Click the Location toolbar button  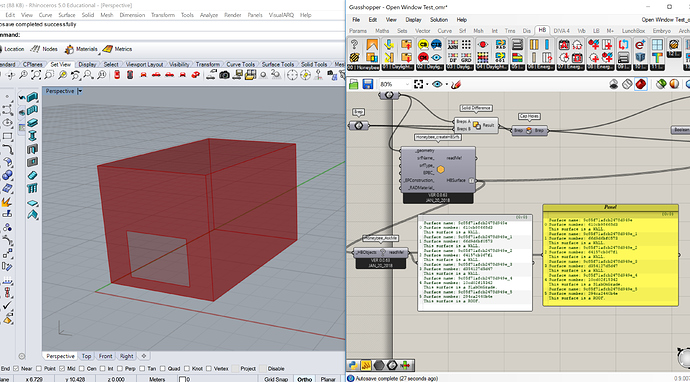pos(12,49)
